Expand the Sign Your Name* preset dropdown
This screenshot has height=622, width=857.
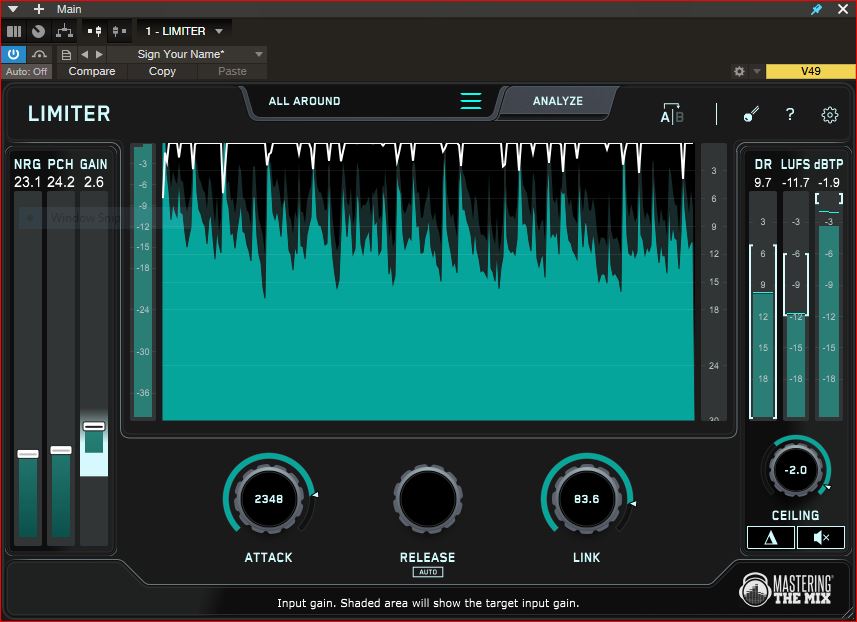click(259, 54)
